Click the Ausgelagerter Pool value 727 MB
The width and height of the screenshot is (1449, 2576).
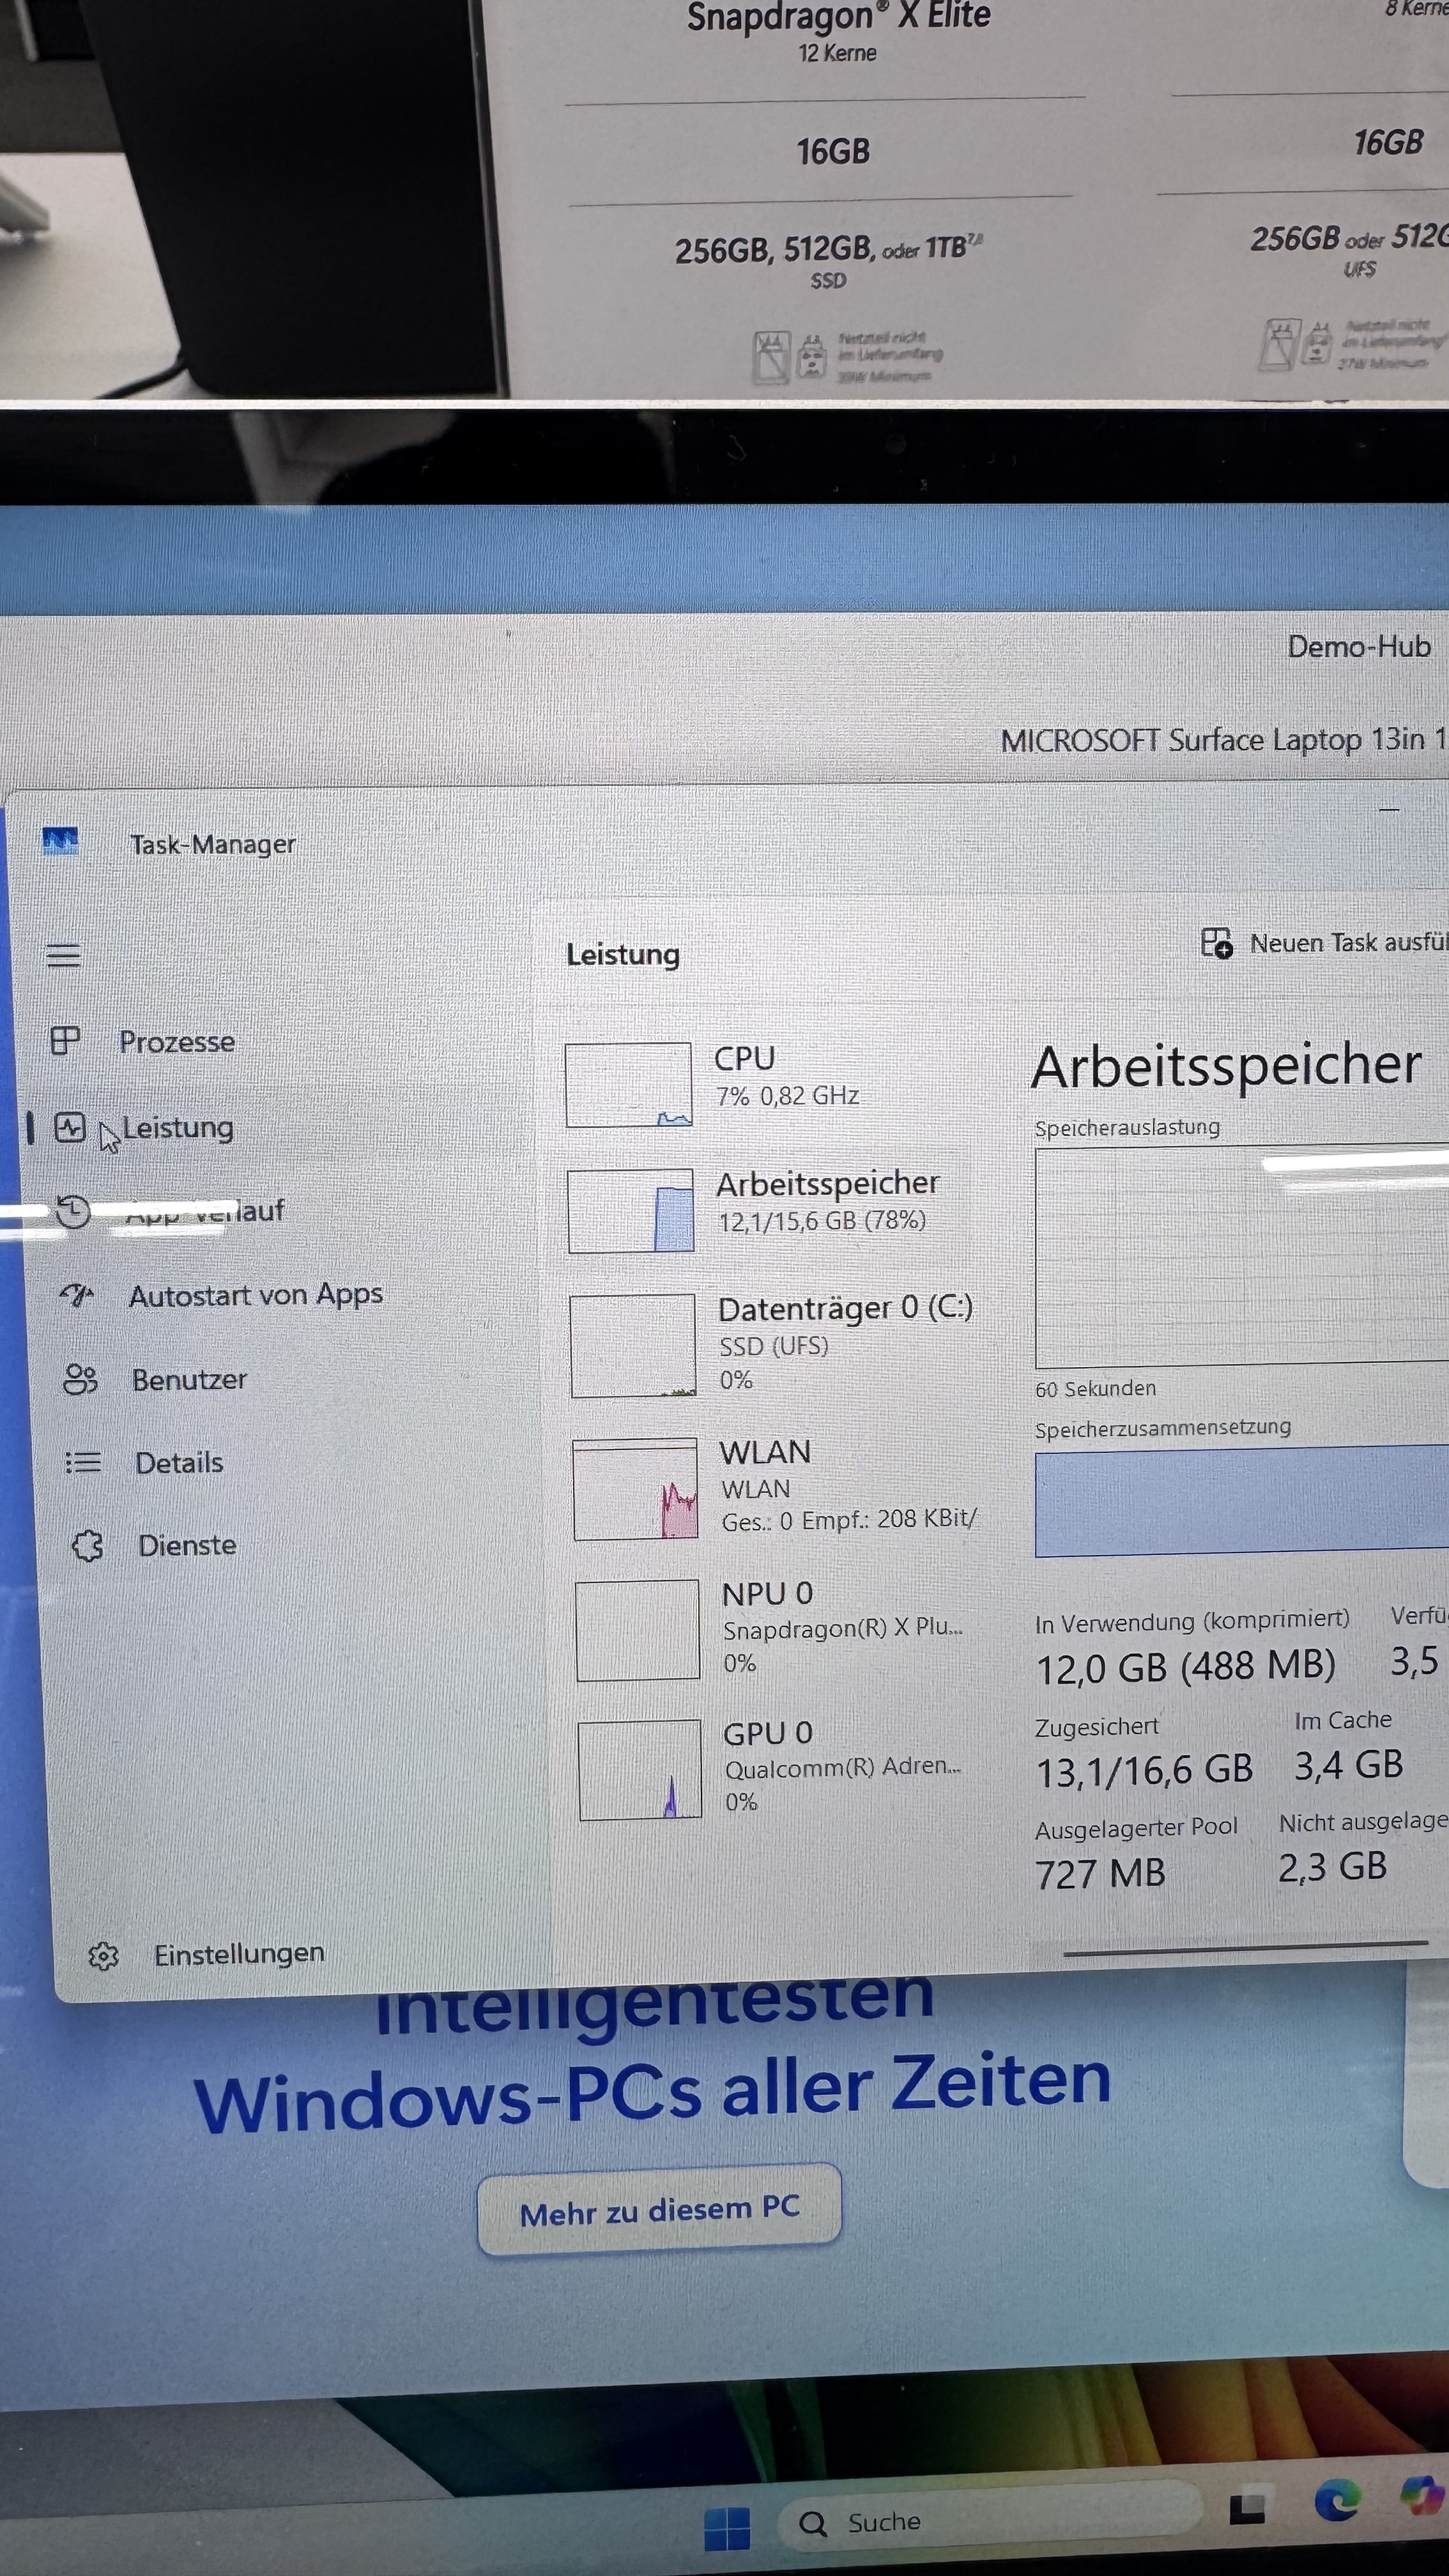point(1100,1873)
